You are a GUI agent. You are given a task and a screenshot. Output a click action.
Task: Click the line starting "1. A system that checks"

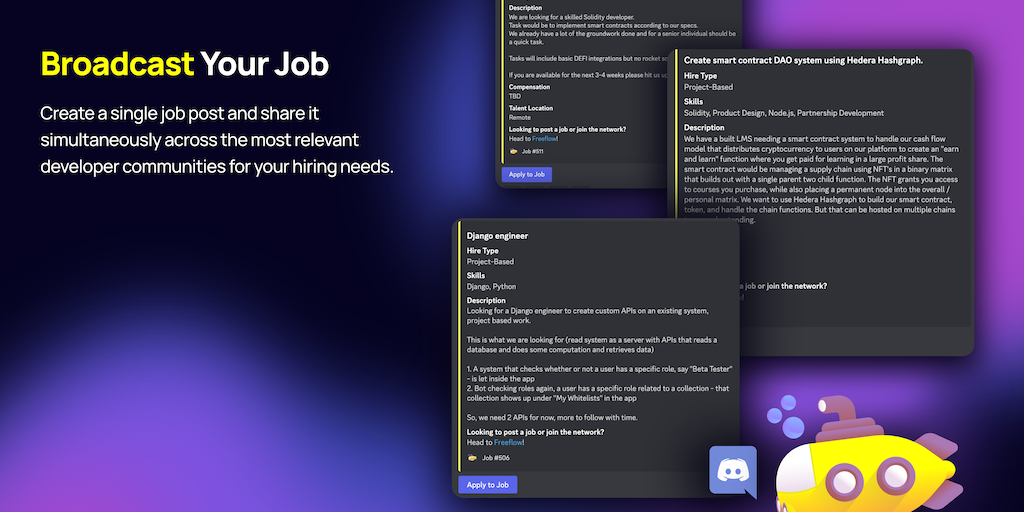[600, 374]
